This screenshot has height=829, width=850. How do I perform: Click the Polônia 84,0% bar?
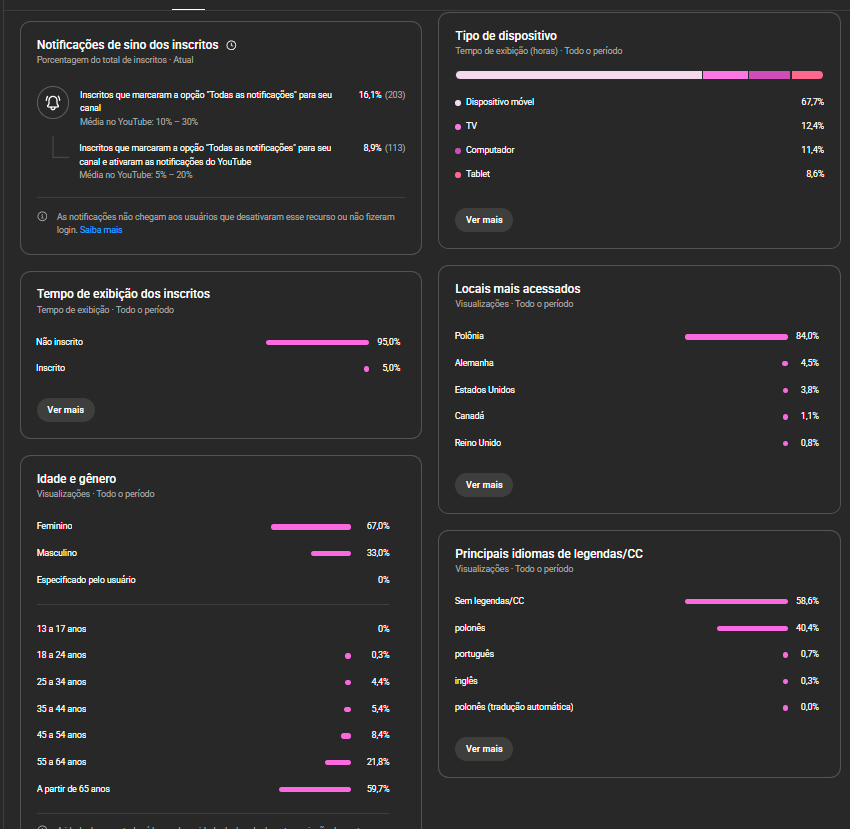coord(736,337)
